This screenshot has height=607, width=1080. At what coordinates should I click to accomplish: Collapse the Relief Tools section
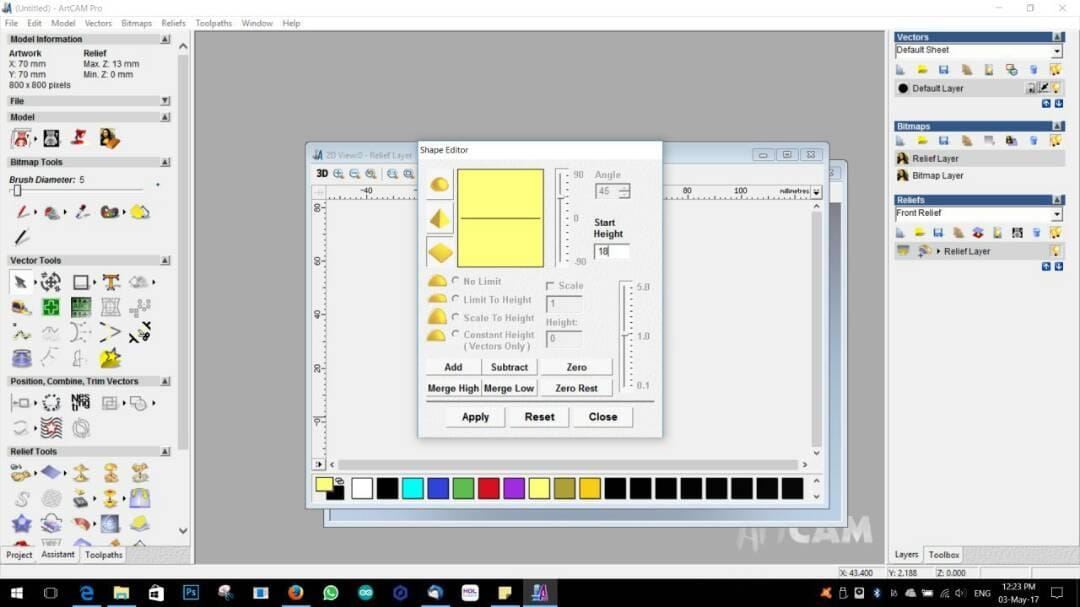pyautogui.click(x=165, y=451)
